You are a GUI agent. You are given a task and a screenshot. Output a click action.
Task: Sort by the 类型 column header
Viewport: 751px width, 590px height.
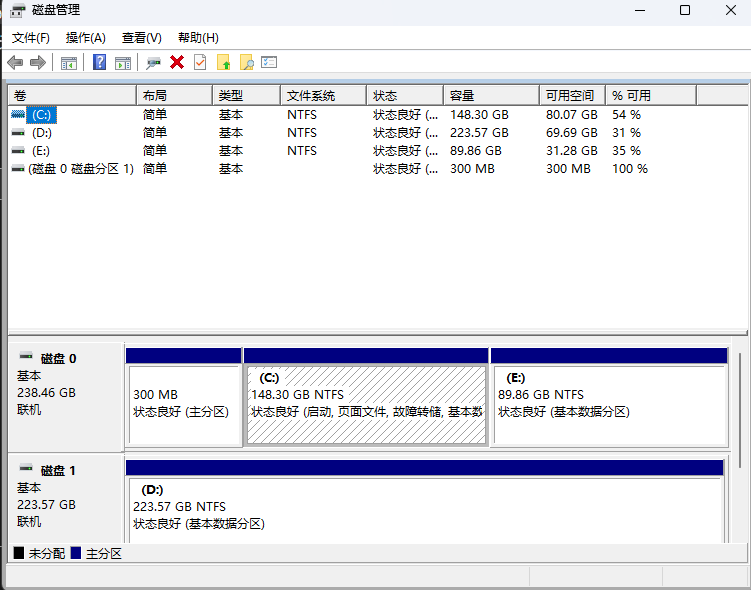click(x=247, y=95)
